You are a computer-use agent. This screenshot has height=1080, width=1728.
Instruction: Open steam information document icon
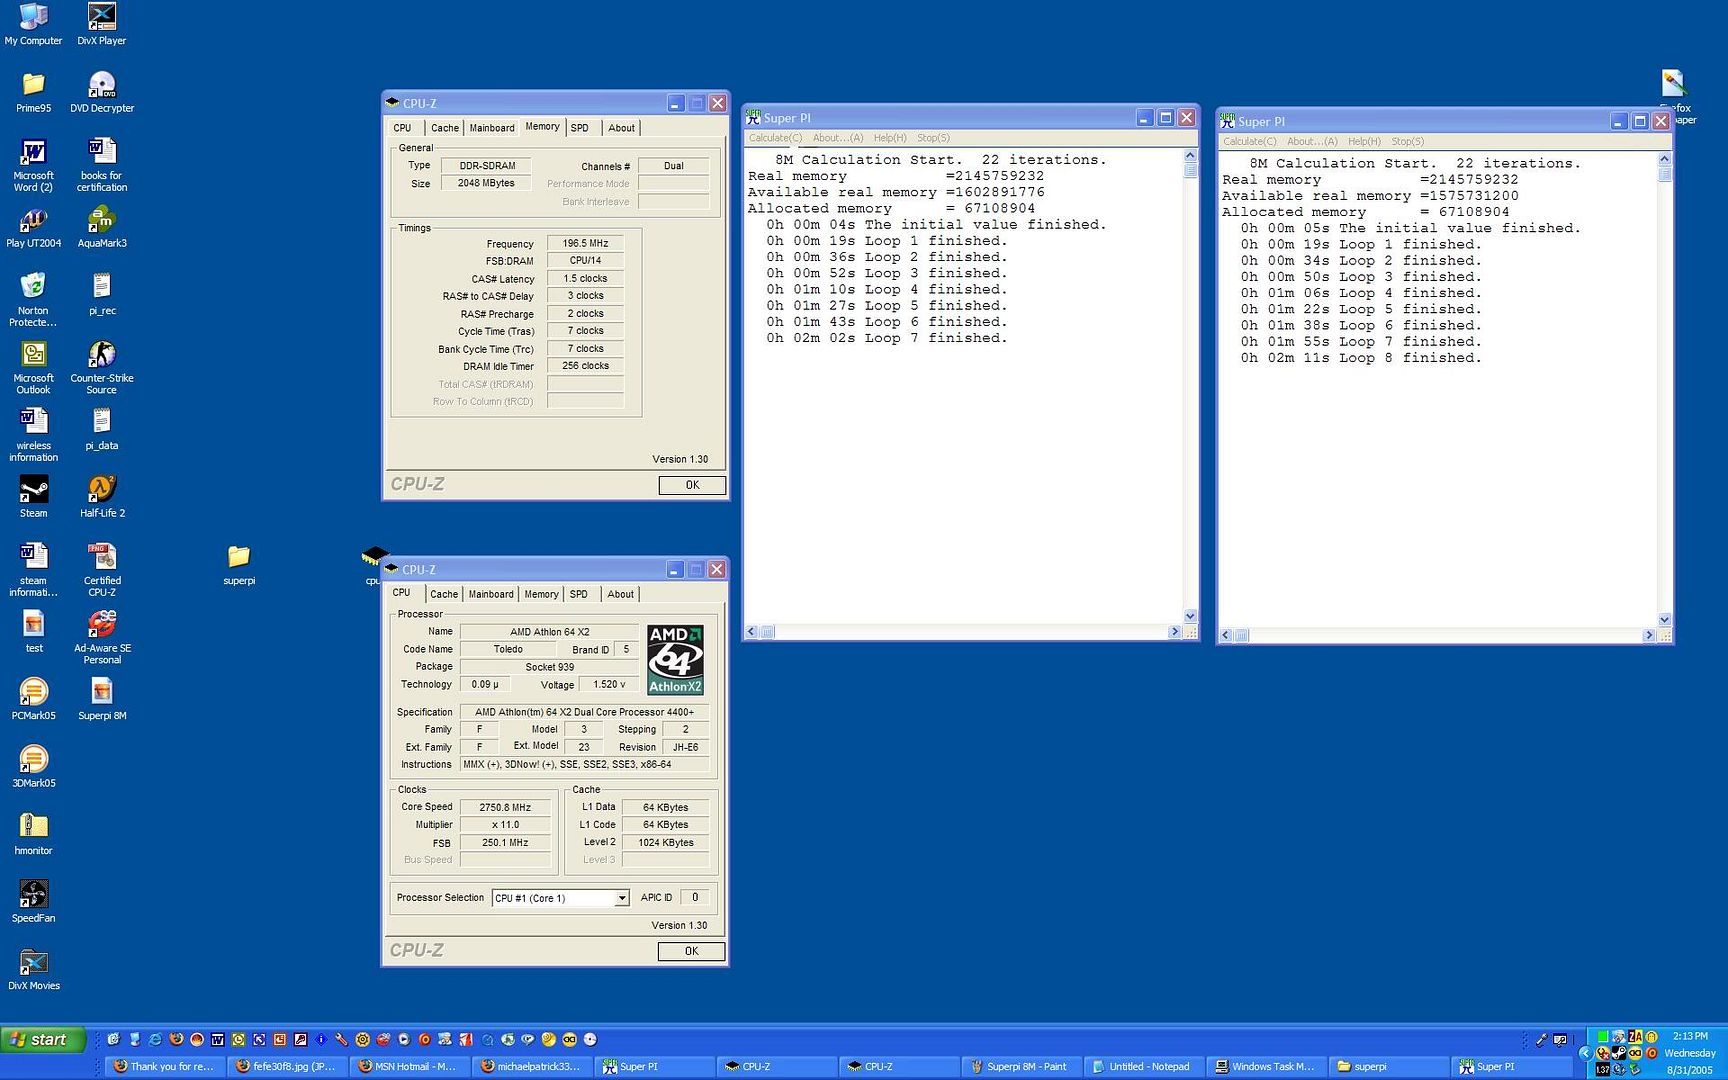33,570
